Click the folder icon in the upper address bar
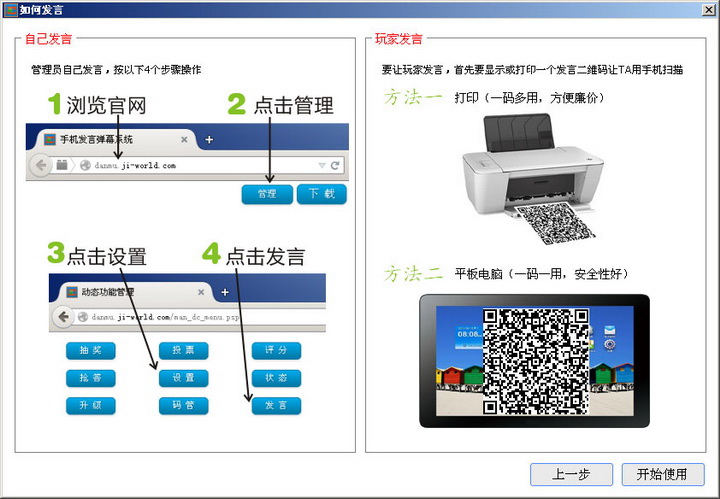 click(62, 165)
